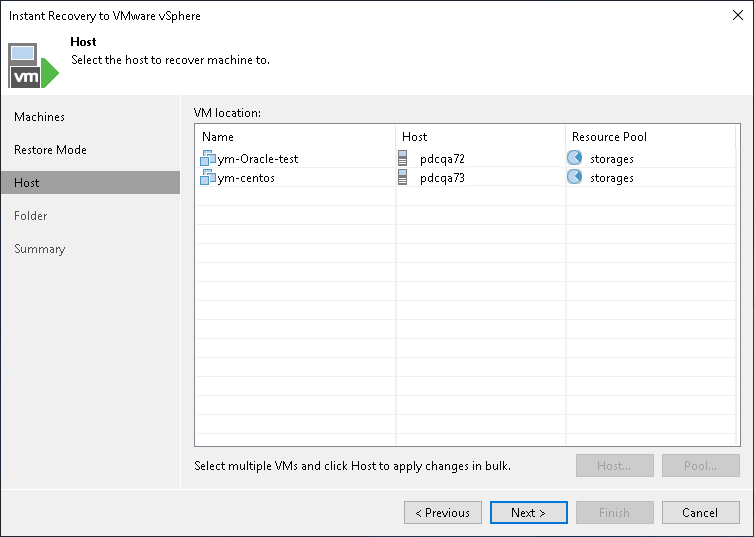Click the host server icon for pdcqa73
The height and width of the screenshot is (537, 754).
click(x=402, y=177)
